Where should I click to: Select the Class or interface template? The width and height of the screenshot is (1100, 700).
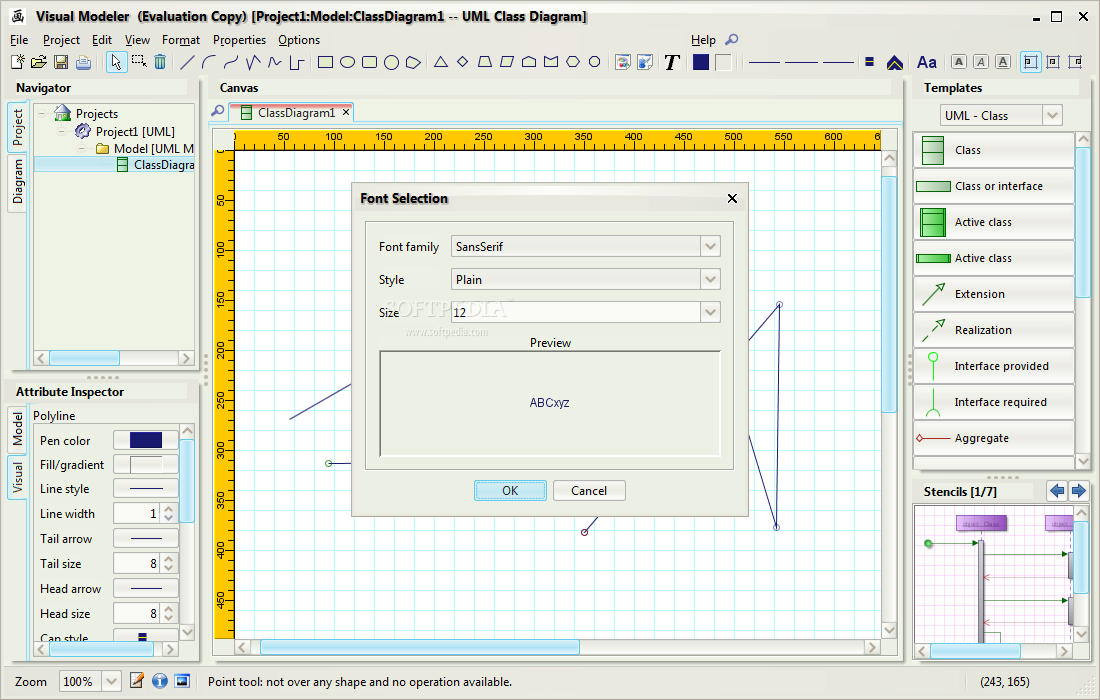[993, 186]
